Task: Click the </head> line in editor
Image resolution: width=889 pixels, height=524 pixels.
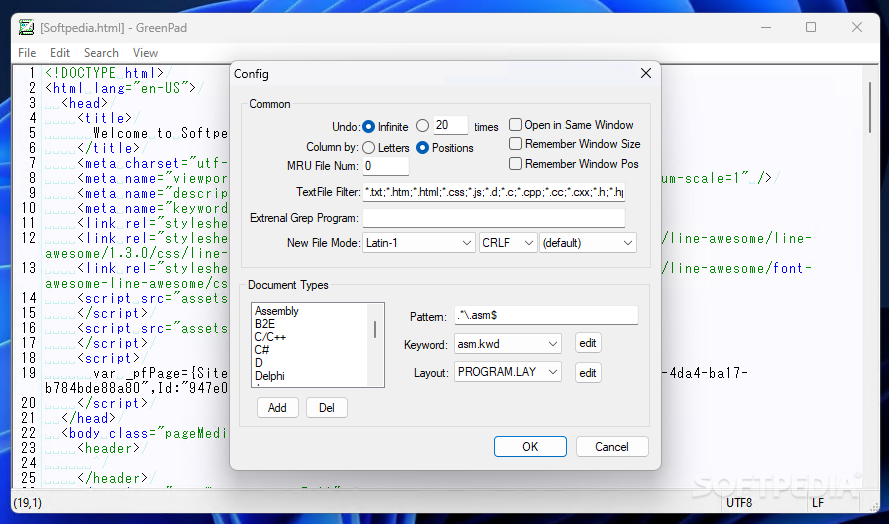Action: 88,418
